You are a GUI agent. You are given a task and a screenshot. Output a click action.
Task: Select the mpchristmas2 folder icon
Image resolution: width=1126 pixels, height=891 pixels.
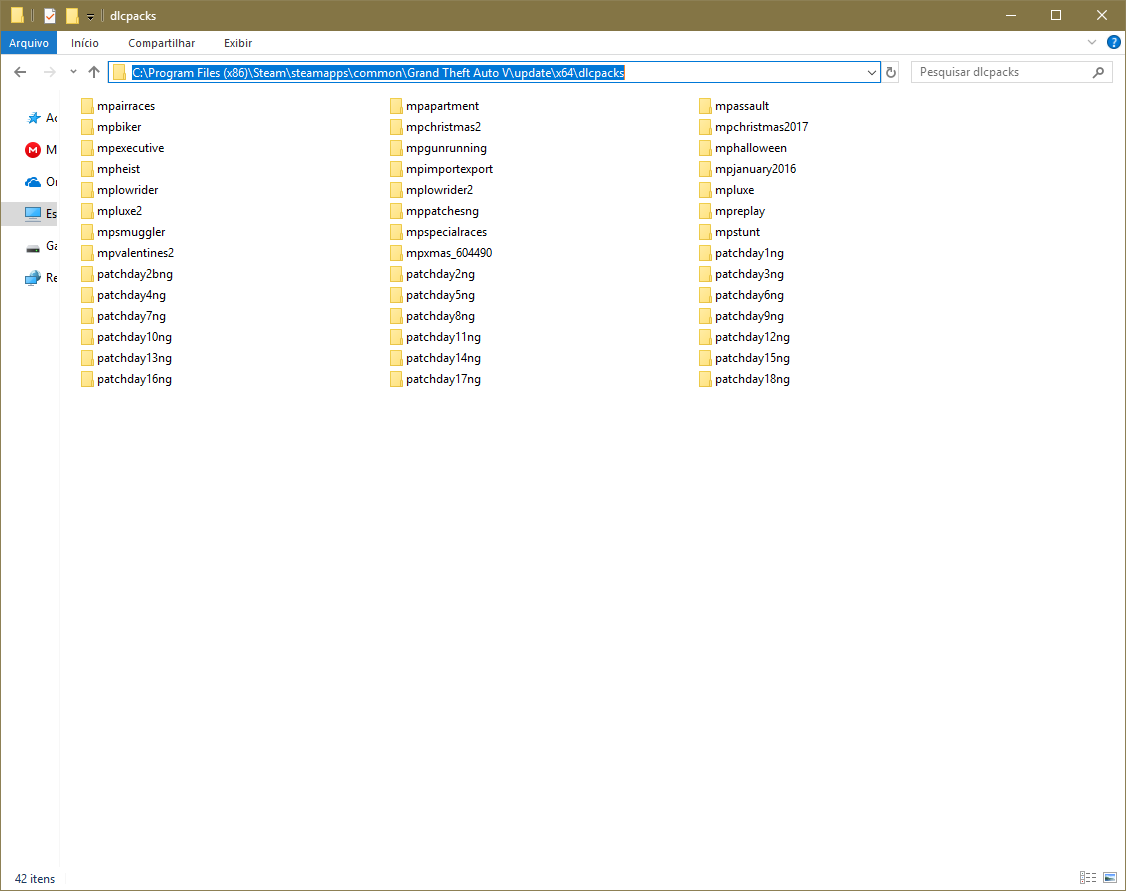coord(396,127)
